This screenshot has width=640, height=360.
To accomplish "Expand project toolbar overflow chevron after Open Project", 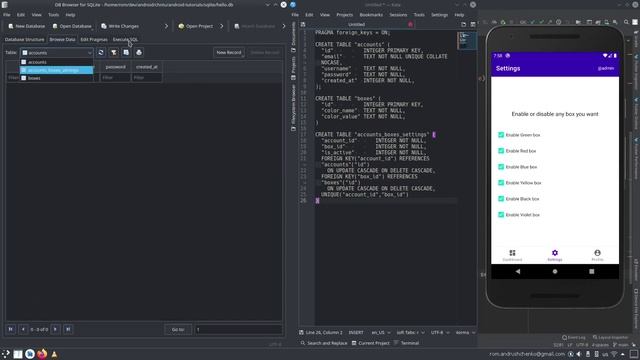I will pyautogui.click(x=222, y=26).
